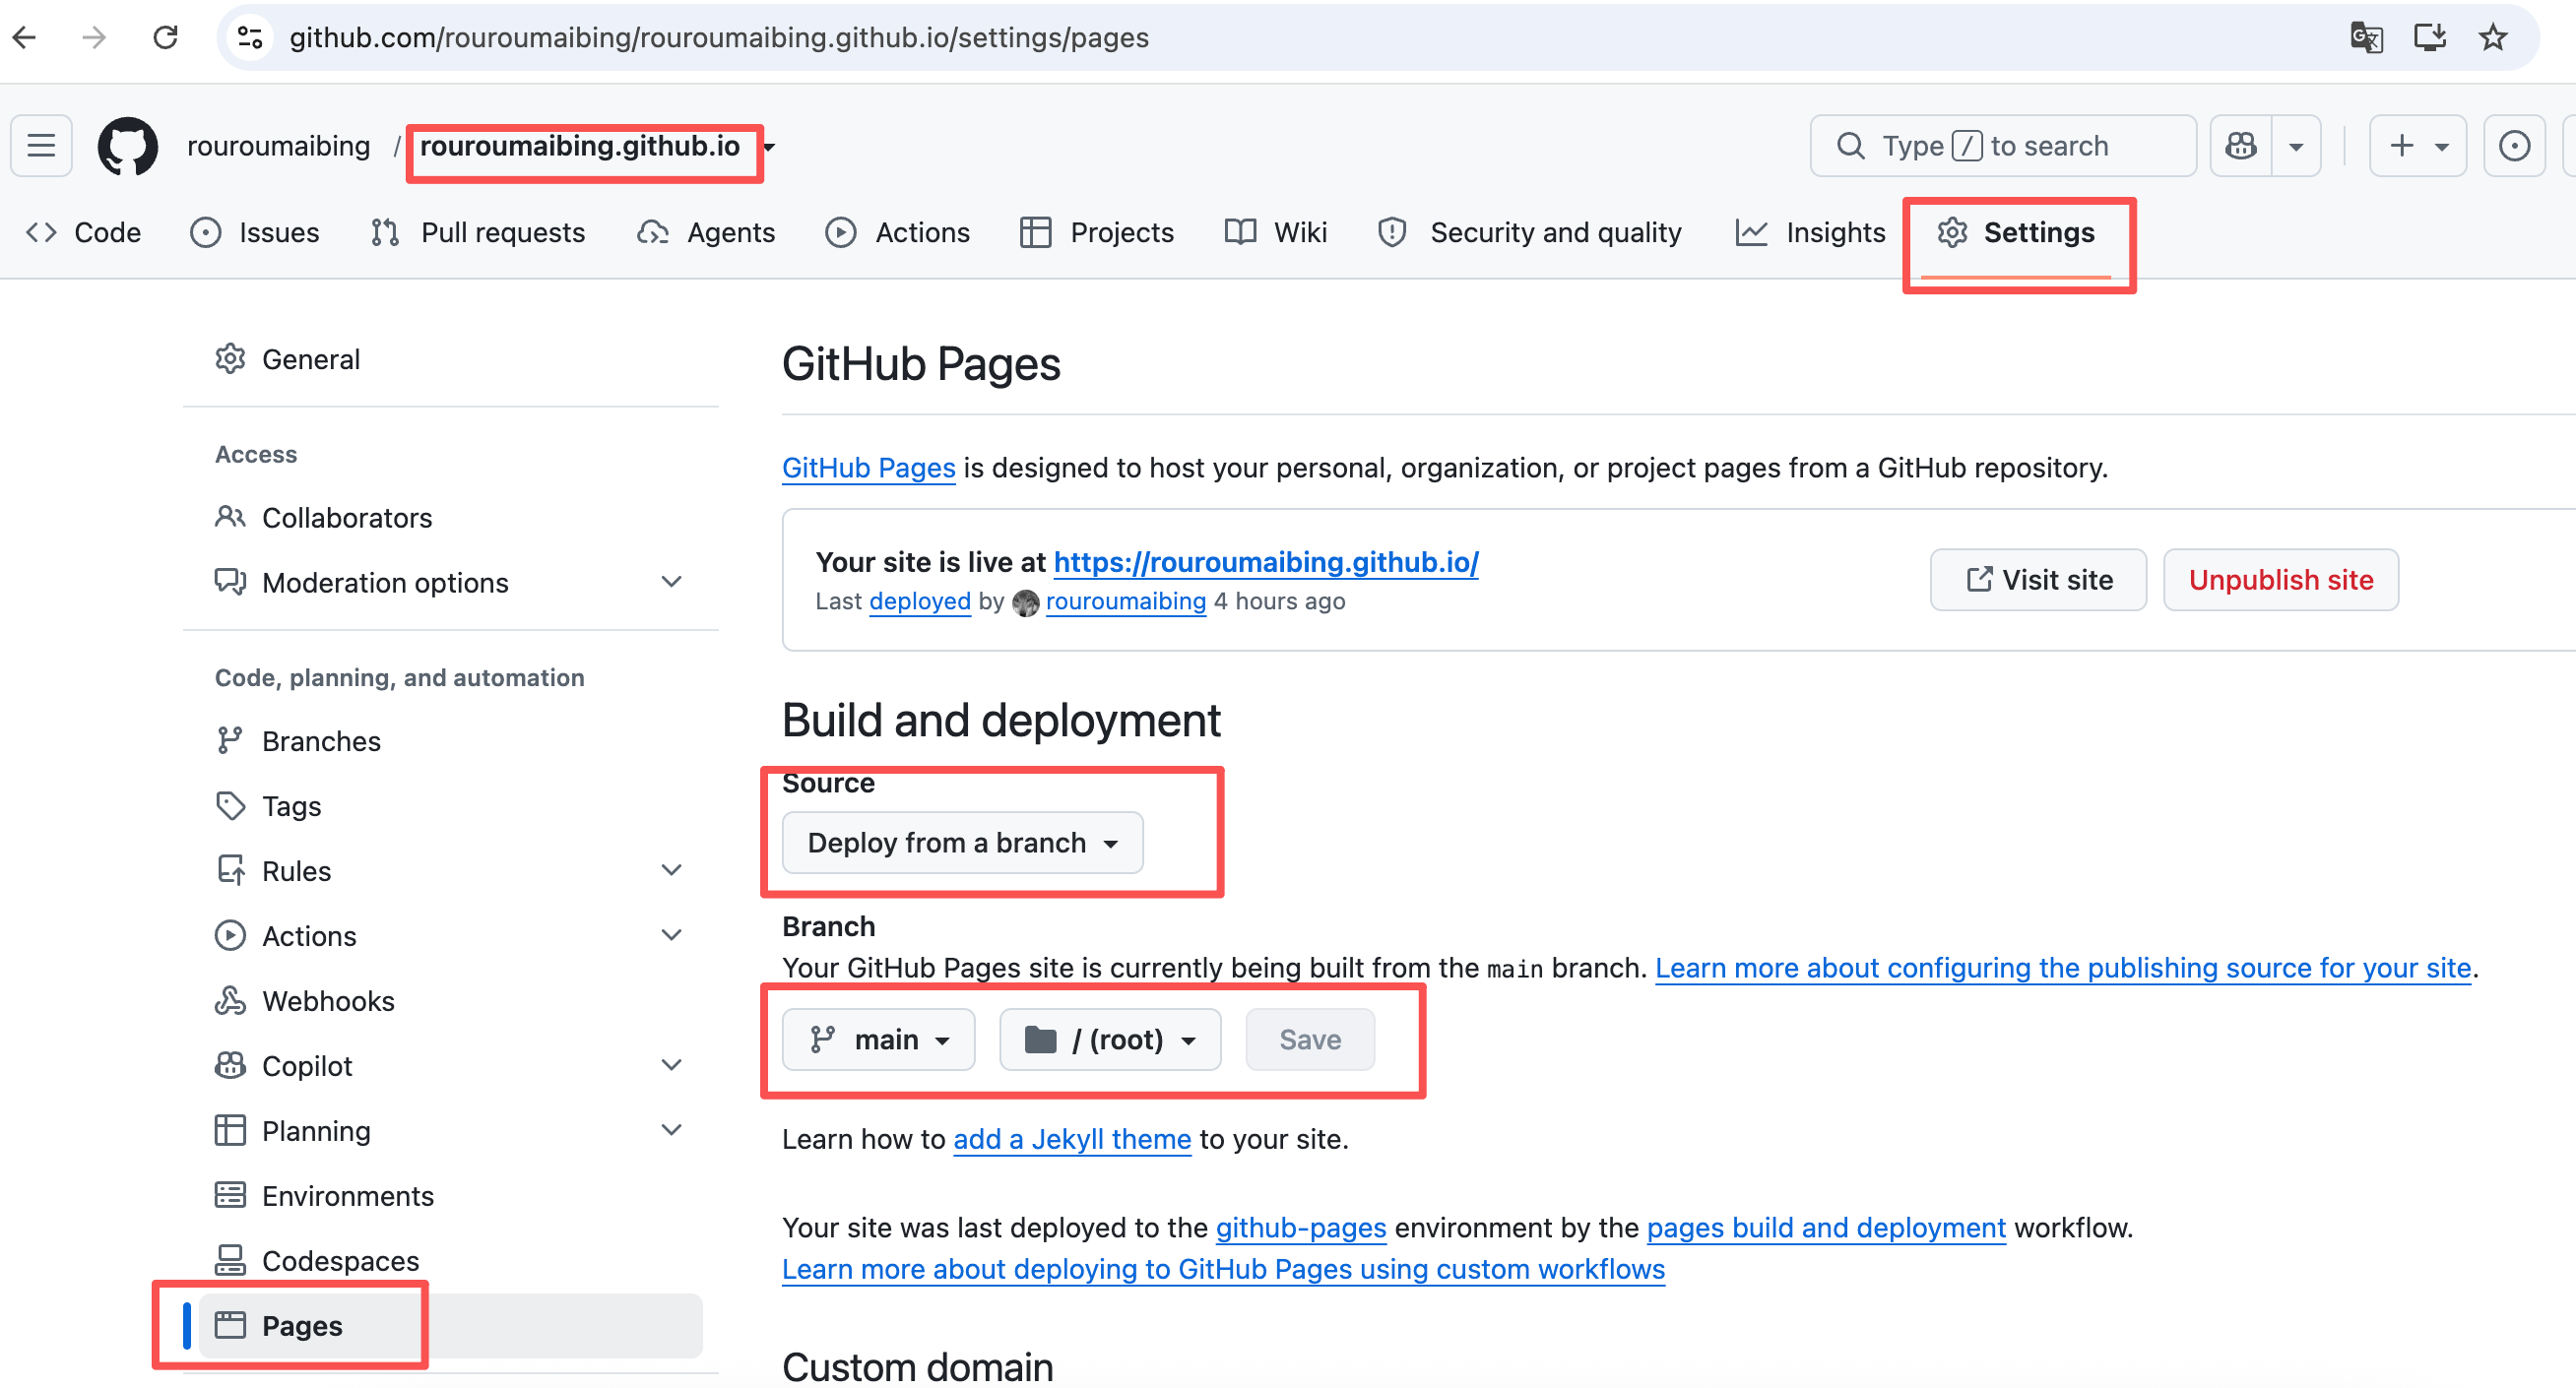Viewport: 2576px width, 1388px height.
Task: Reload the page with the refresh icon
Action: [x=165, y=38]
